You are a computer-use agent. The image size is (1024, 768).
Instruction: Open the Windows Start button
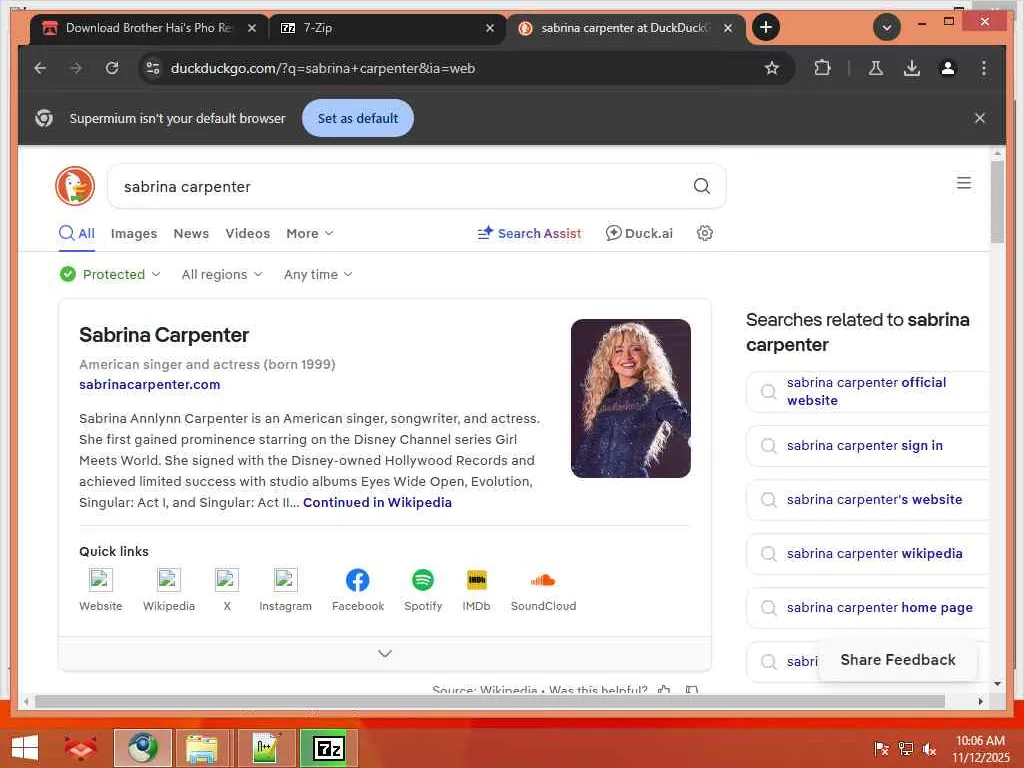point(25,748)
